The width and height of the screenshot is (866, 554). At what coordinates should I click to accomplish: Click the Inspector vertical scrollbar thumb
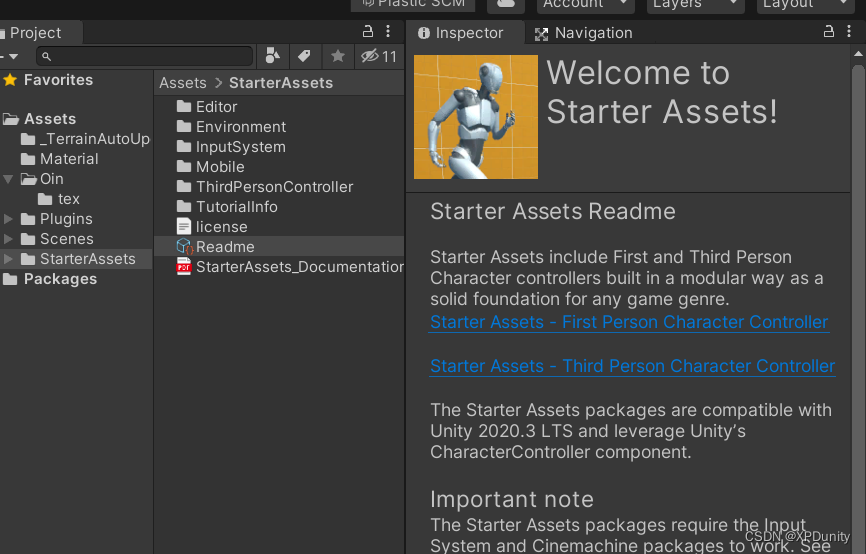coord(858,309)
